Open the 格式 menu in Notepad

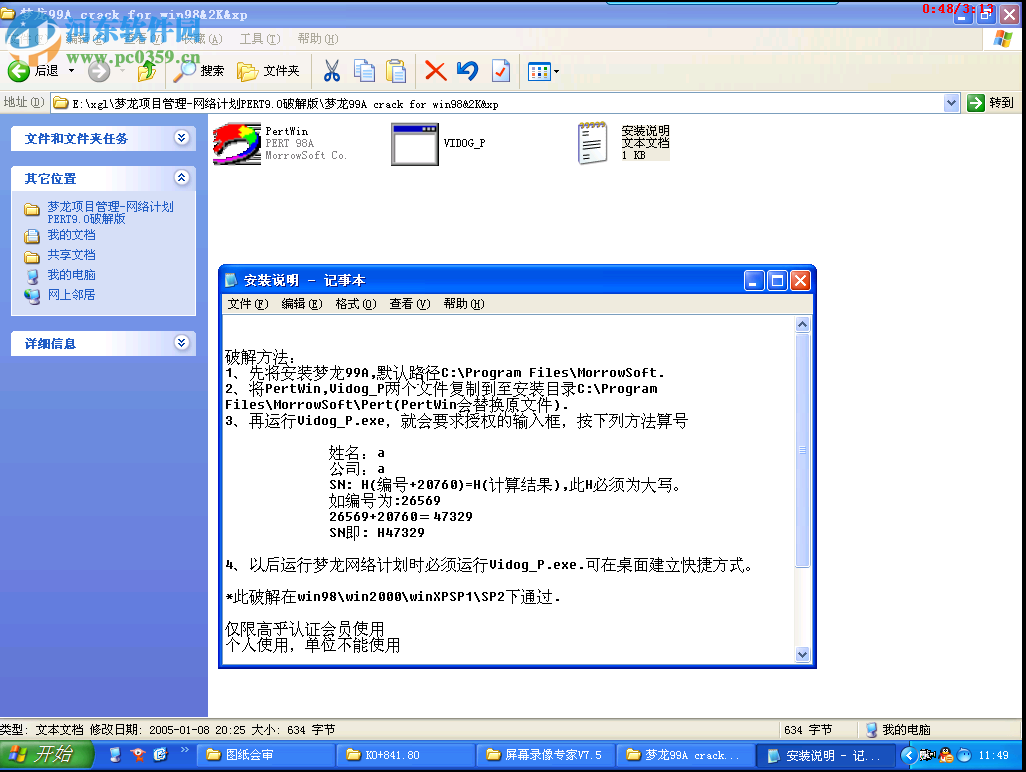click(357, 303)
